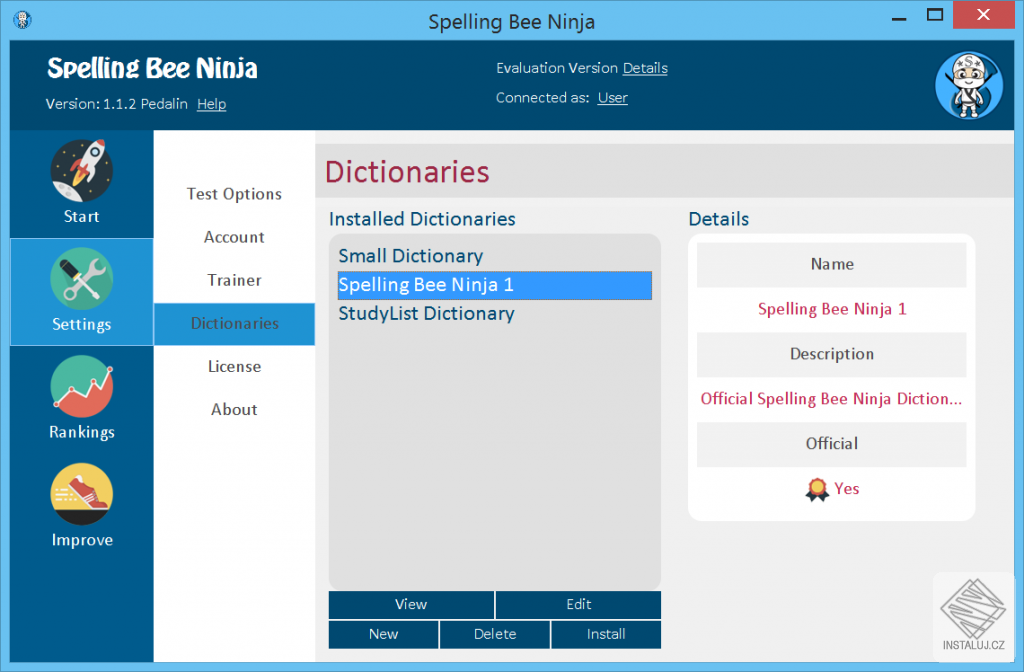Click the User connection link
This screenshot has height=672, width=1024.
(612, 98)
